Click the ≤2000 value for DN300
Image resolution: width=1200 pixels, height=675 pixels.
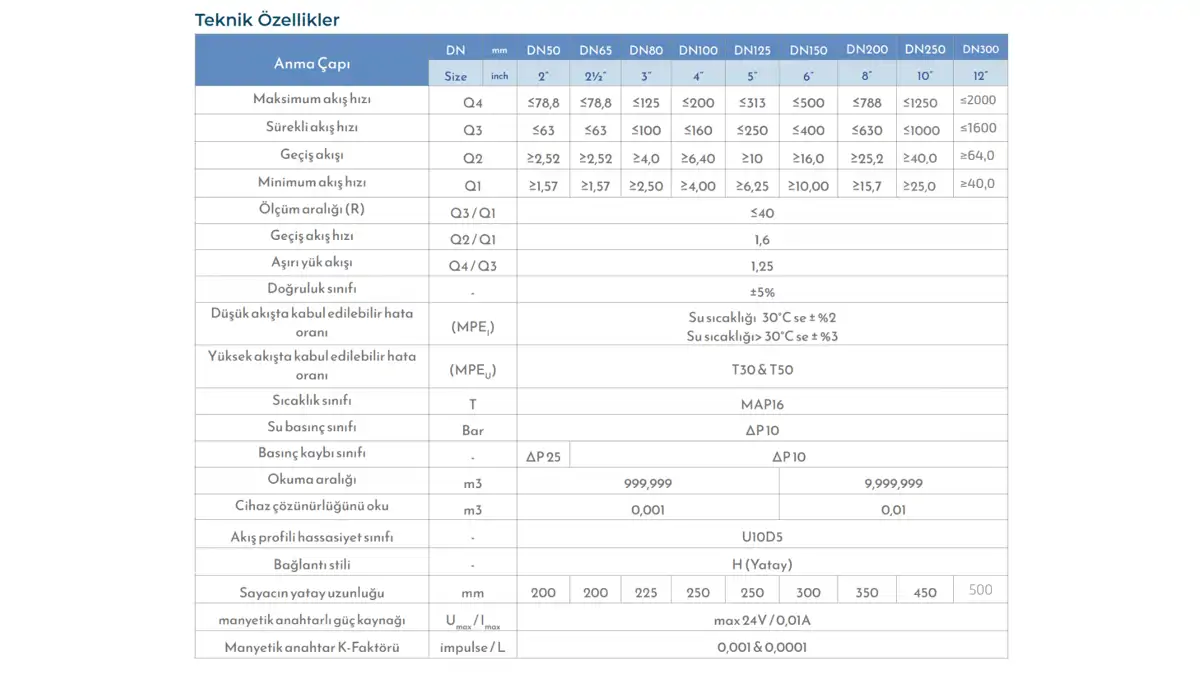click(980, 100)
